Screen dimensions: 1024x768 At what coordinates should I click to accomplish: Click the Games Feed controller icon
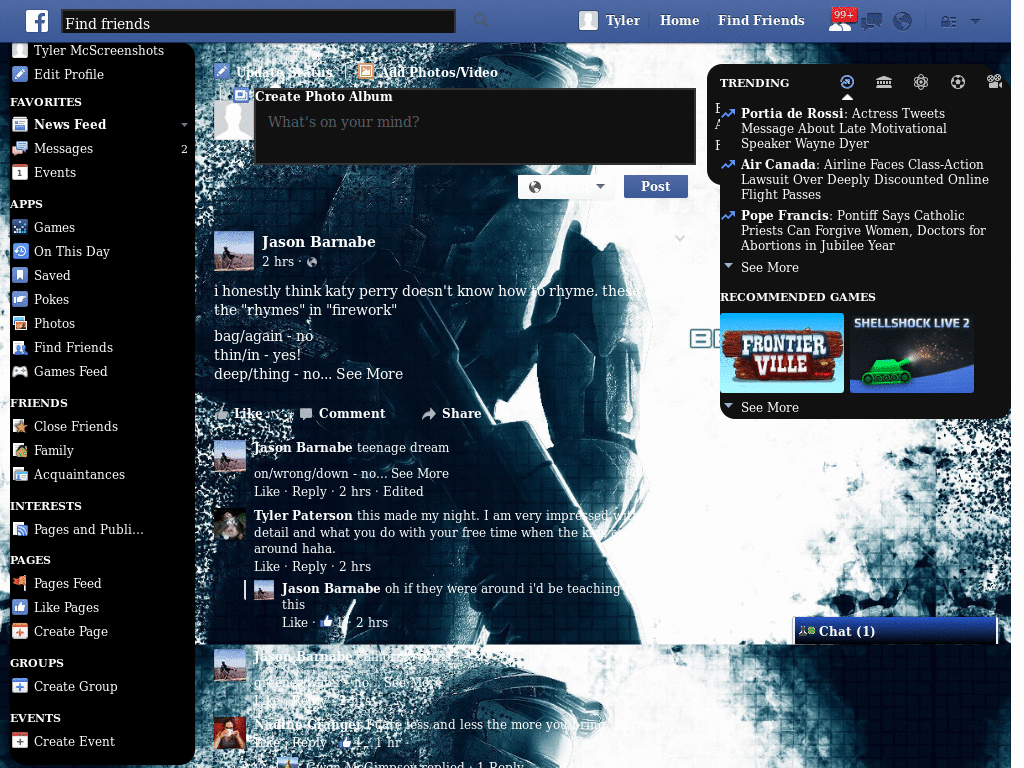click(x=20, y=372)
